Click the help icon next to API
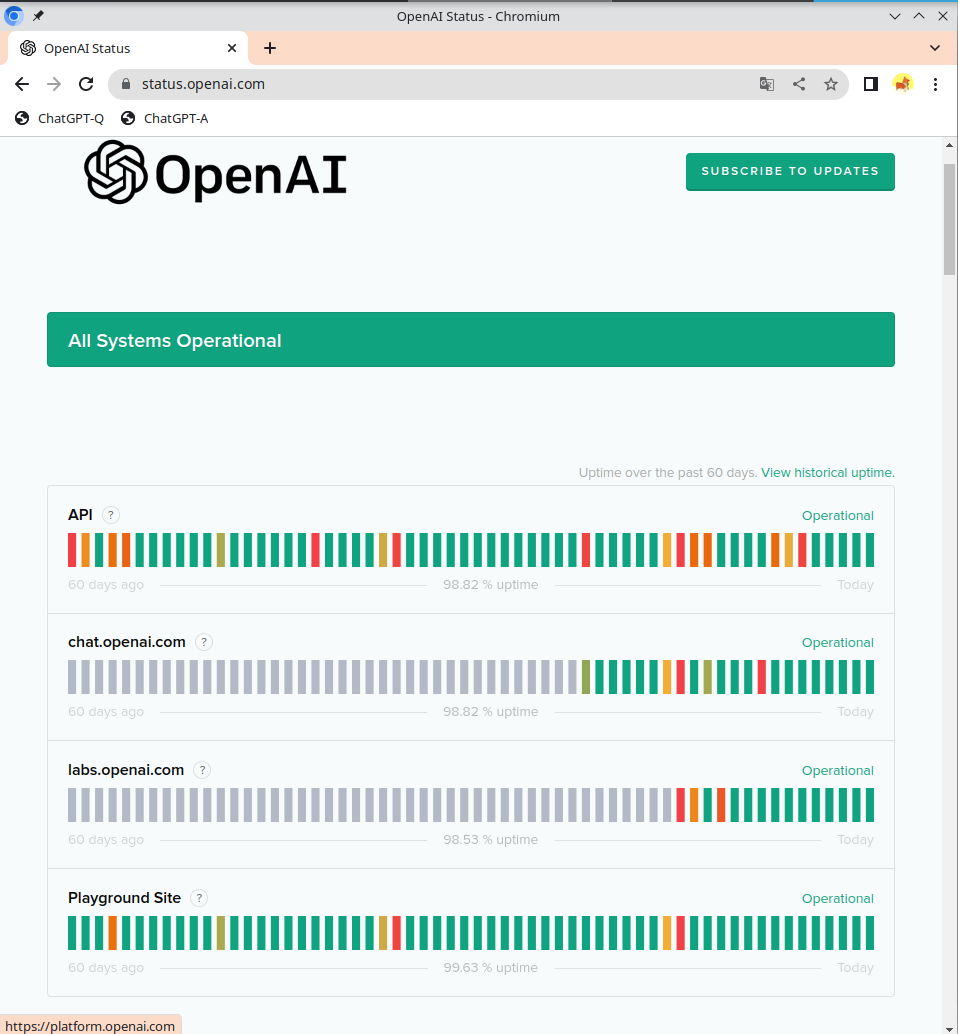 click(x=111, y=515)
